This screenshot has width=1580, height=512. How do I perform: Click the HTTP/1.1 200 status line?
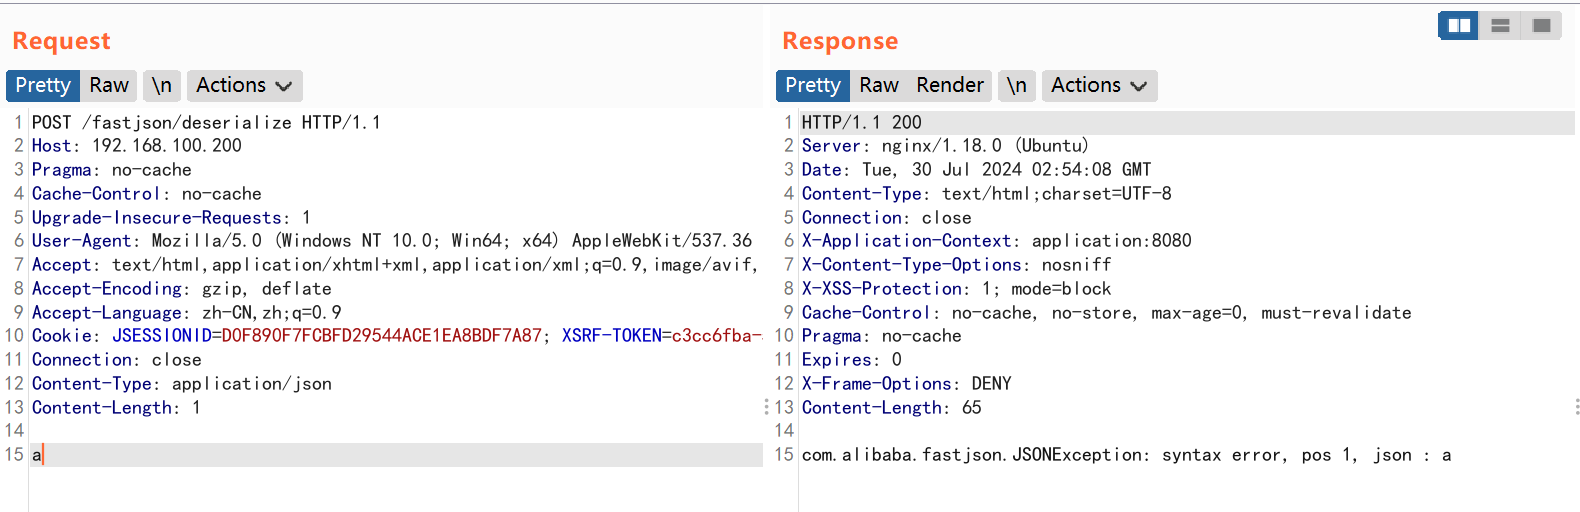(862, 122)
